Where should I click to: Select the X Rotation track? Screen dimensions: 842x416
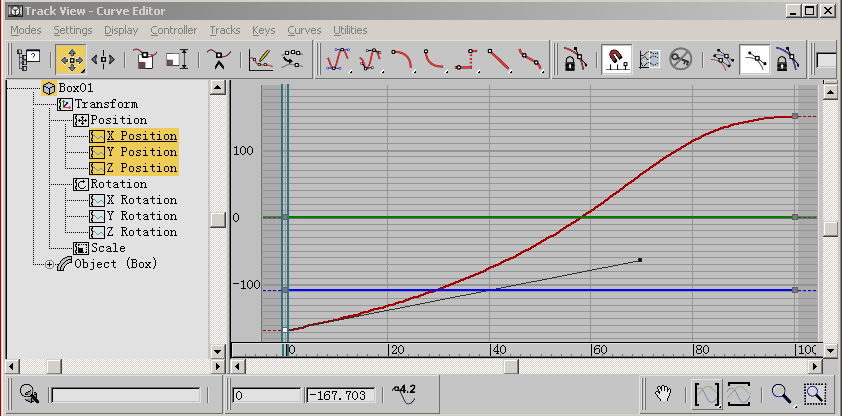coord(141,200)
